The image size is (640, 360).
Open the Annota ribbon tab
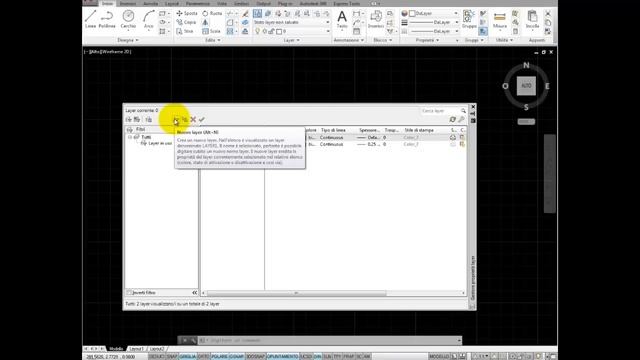click(150, 4)
